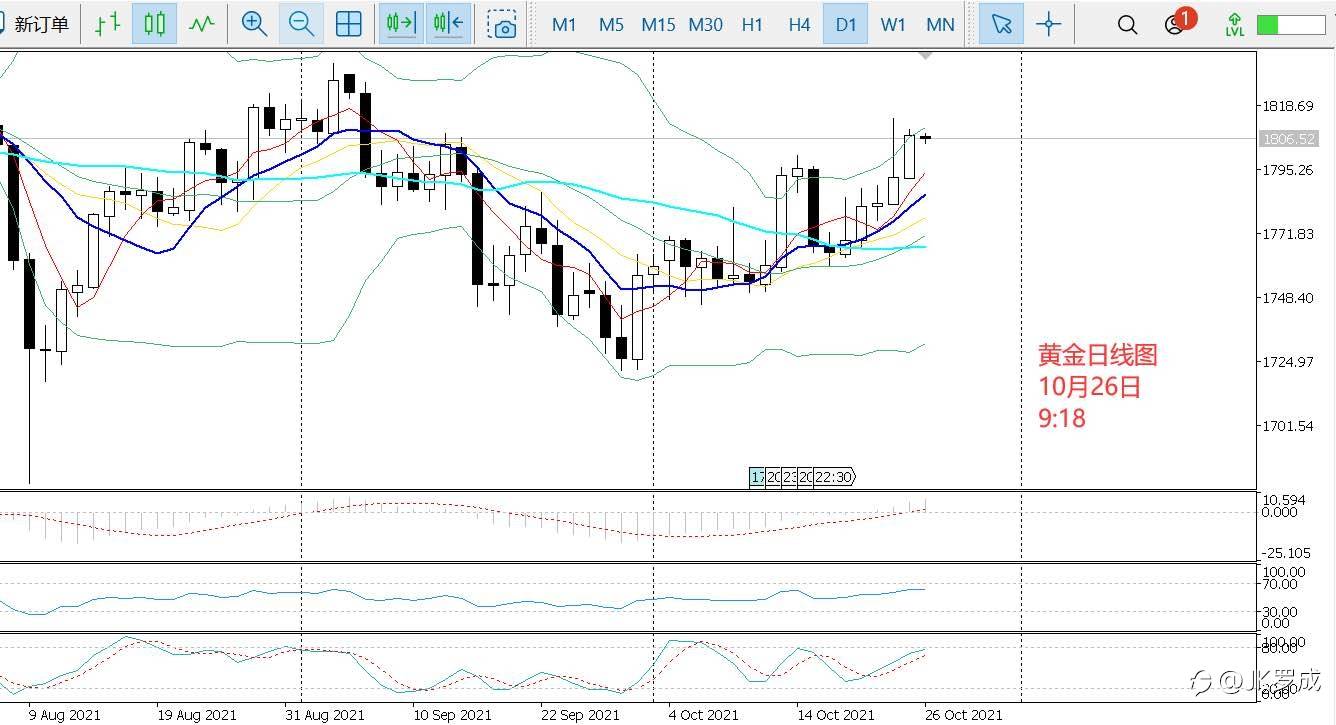Toggle auto scroll to latest bar
The image size is (1336, 725).
[x=401, y=24]
